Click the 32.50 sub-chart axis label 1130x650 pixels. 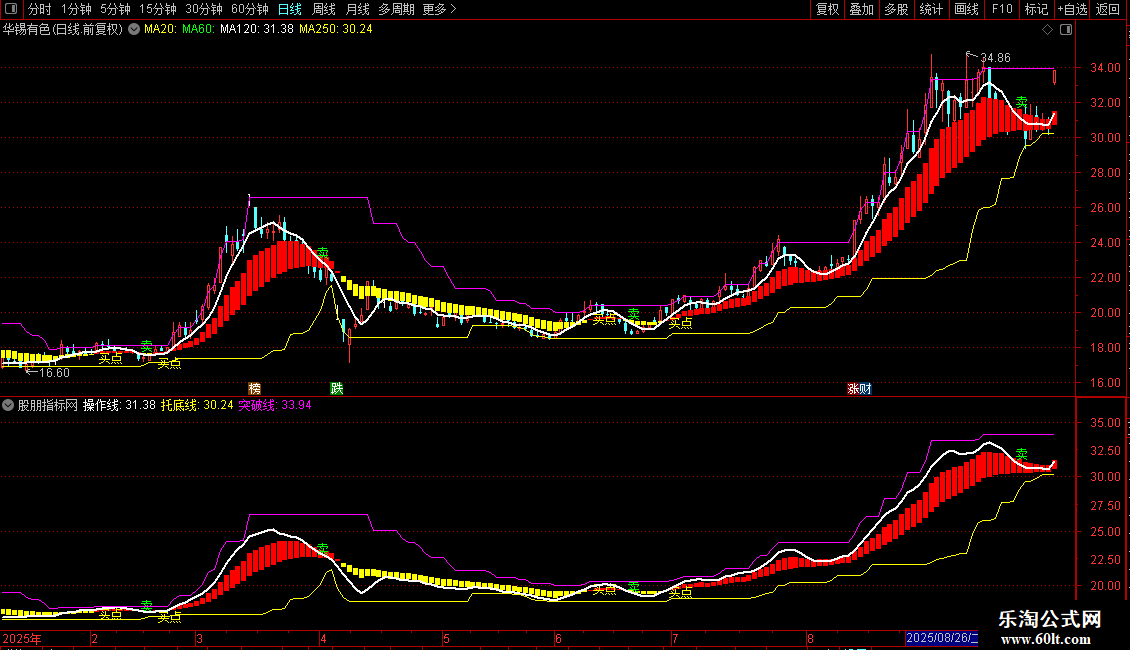1105,450
